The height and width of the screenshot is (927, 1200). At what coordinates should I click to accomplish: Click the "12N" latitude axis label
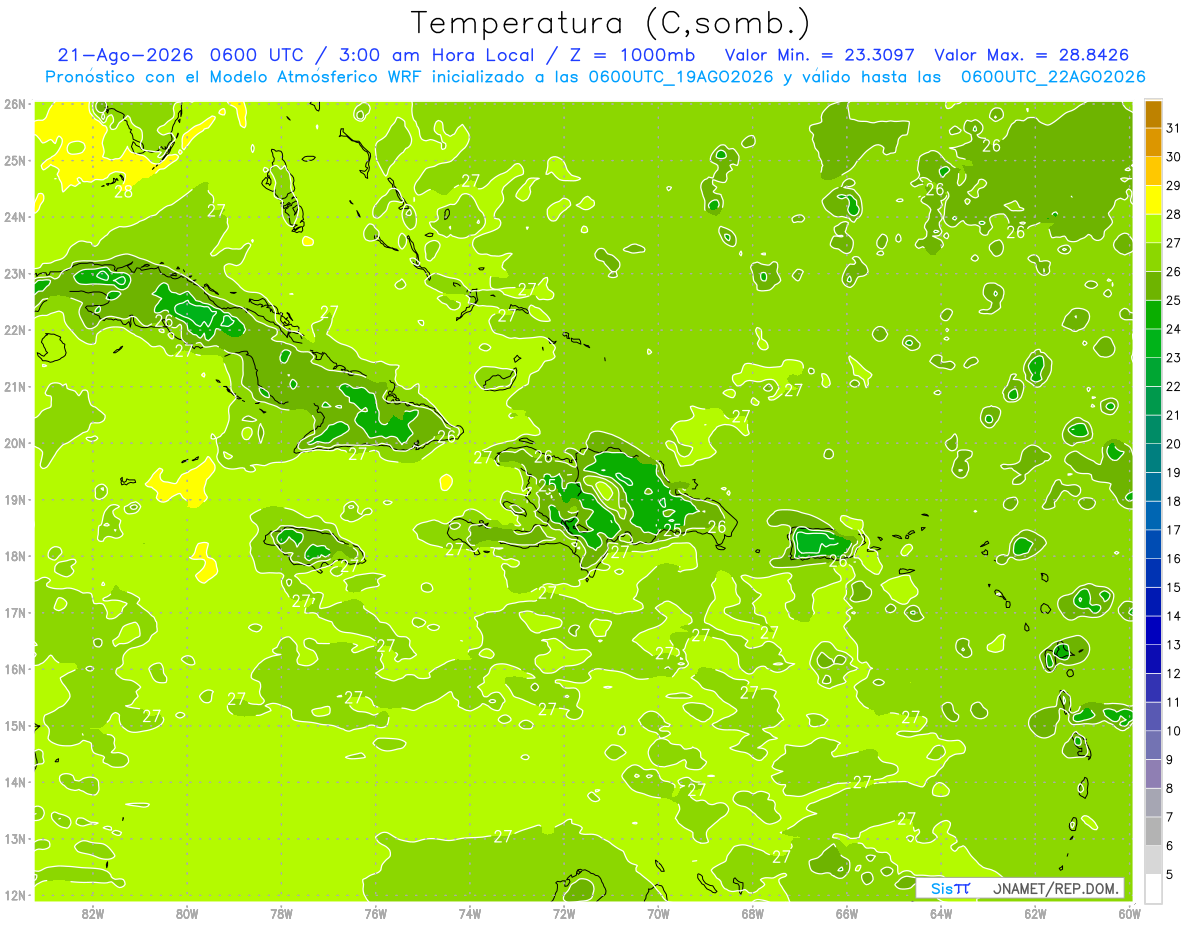15,895
